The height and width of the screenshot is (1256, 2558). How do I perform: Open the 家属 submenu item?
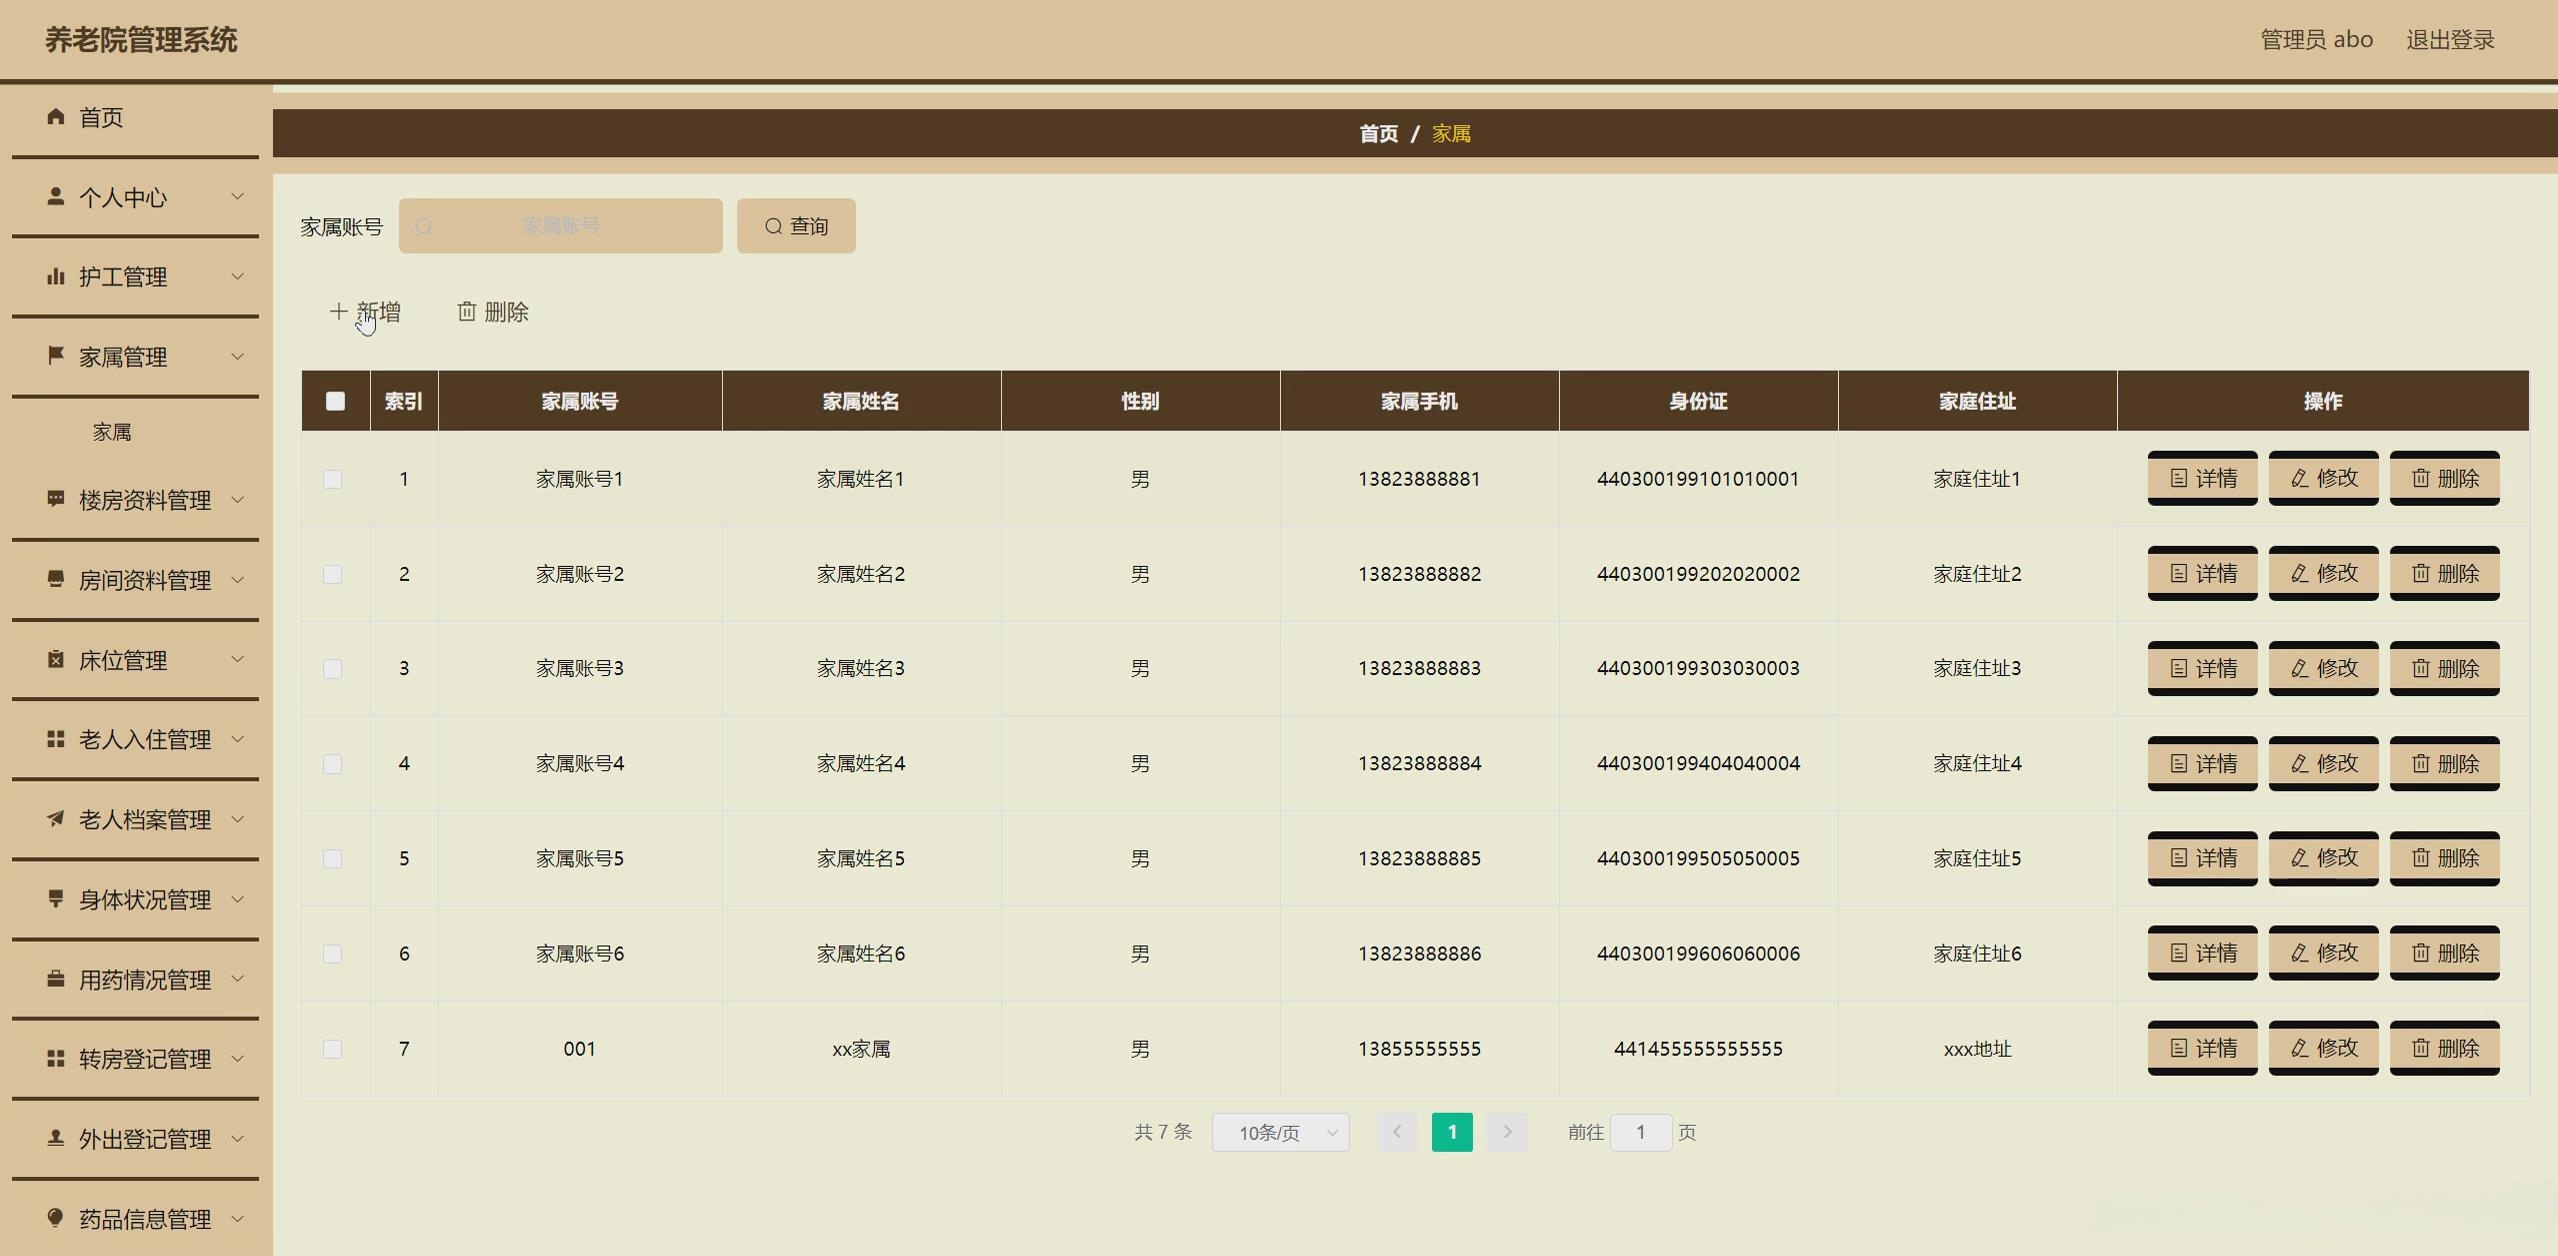tap(112, 432)
